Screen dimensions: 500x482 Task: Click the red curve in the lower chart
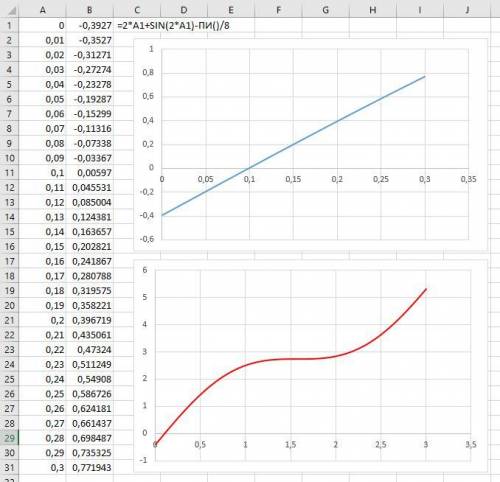coord(290,359)
